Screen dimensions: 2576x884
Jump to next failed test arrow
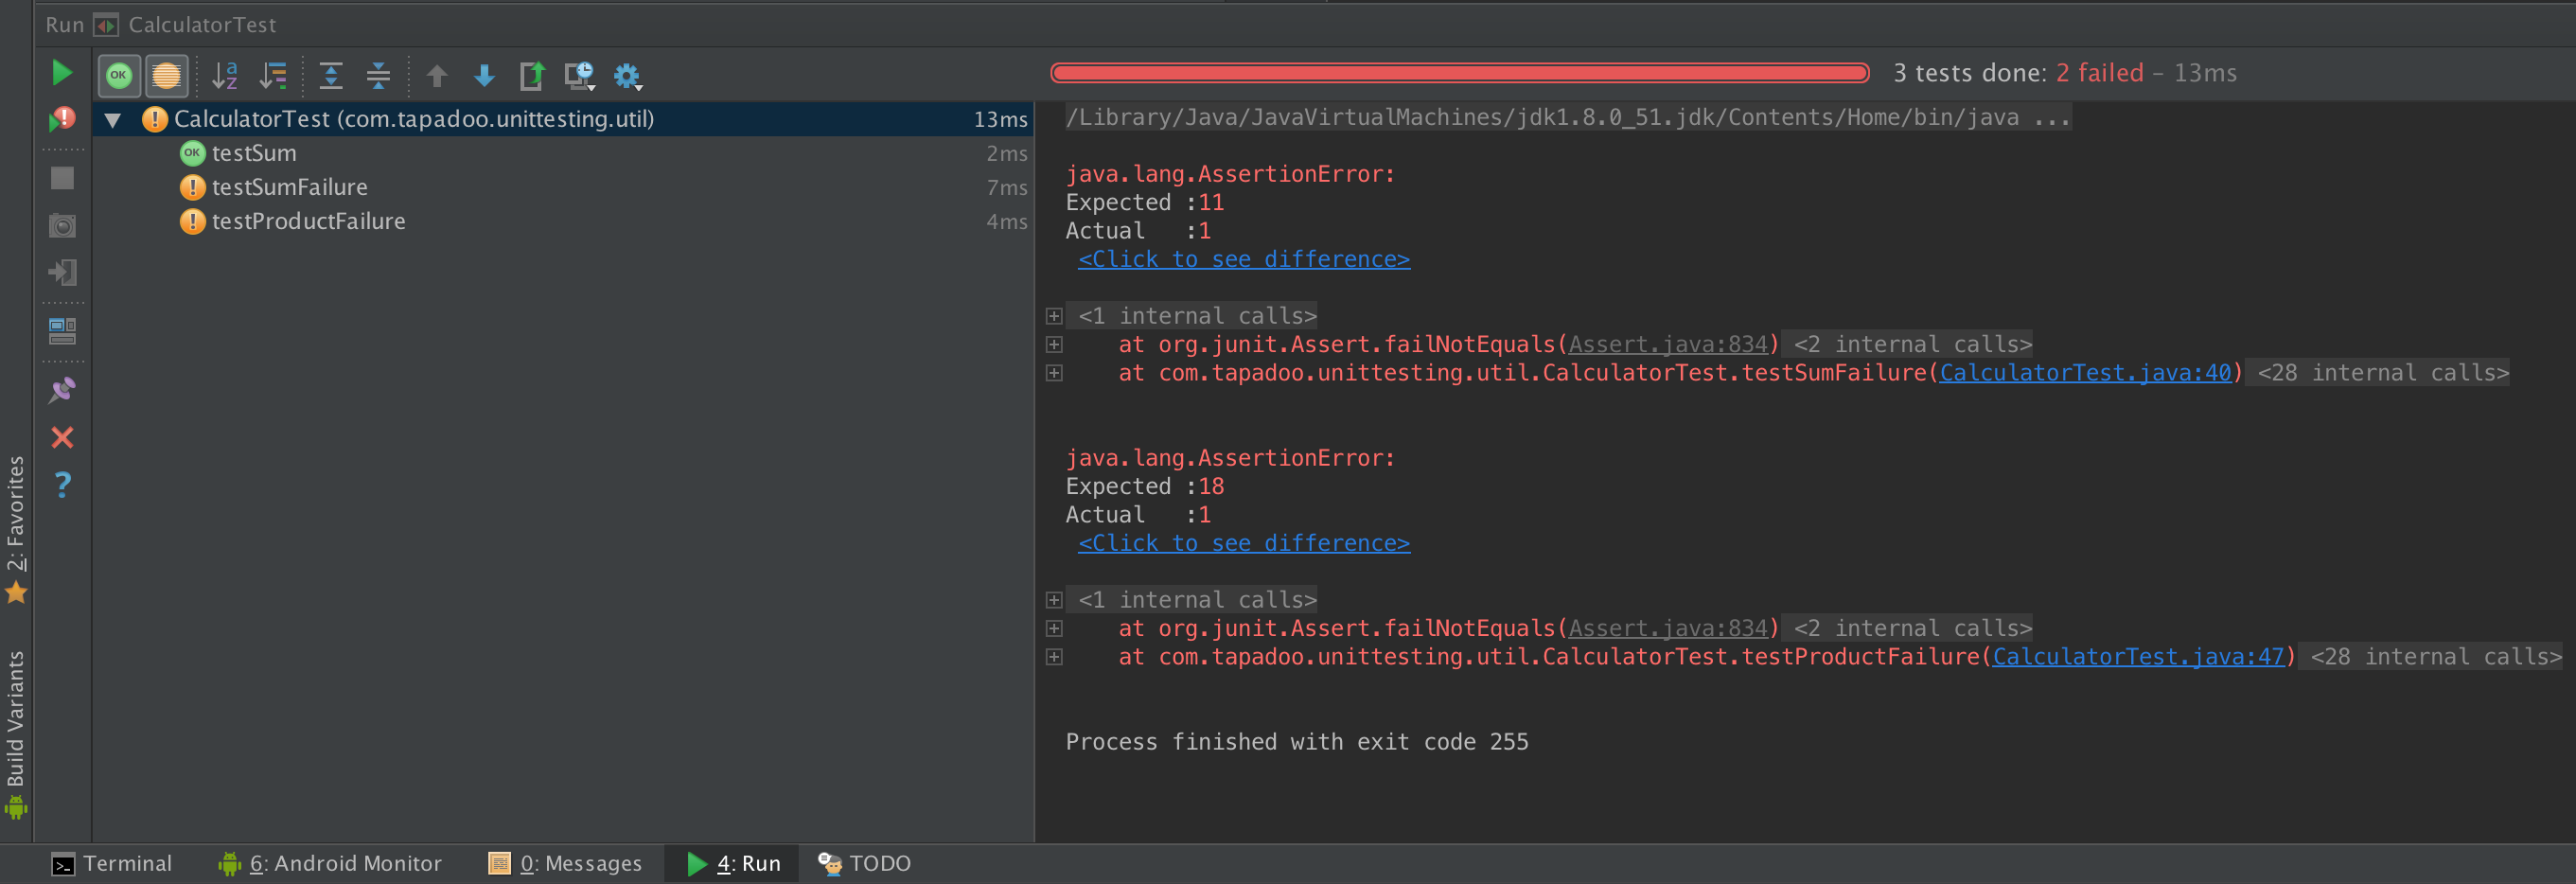(484, 75)
